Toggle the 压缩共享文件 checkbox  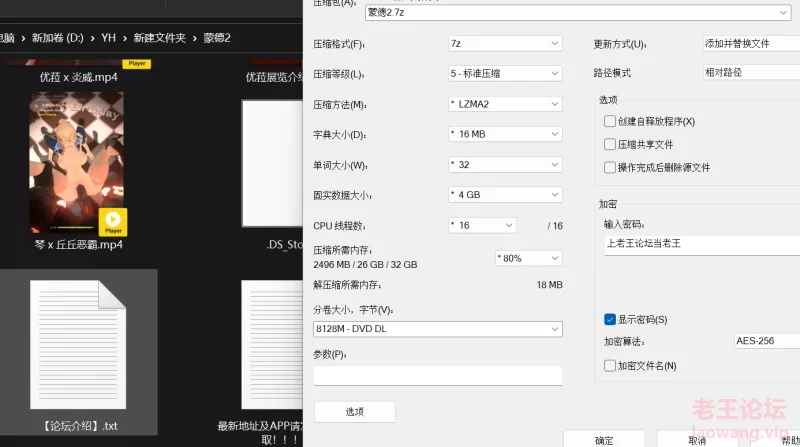[x=610, y=145]
